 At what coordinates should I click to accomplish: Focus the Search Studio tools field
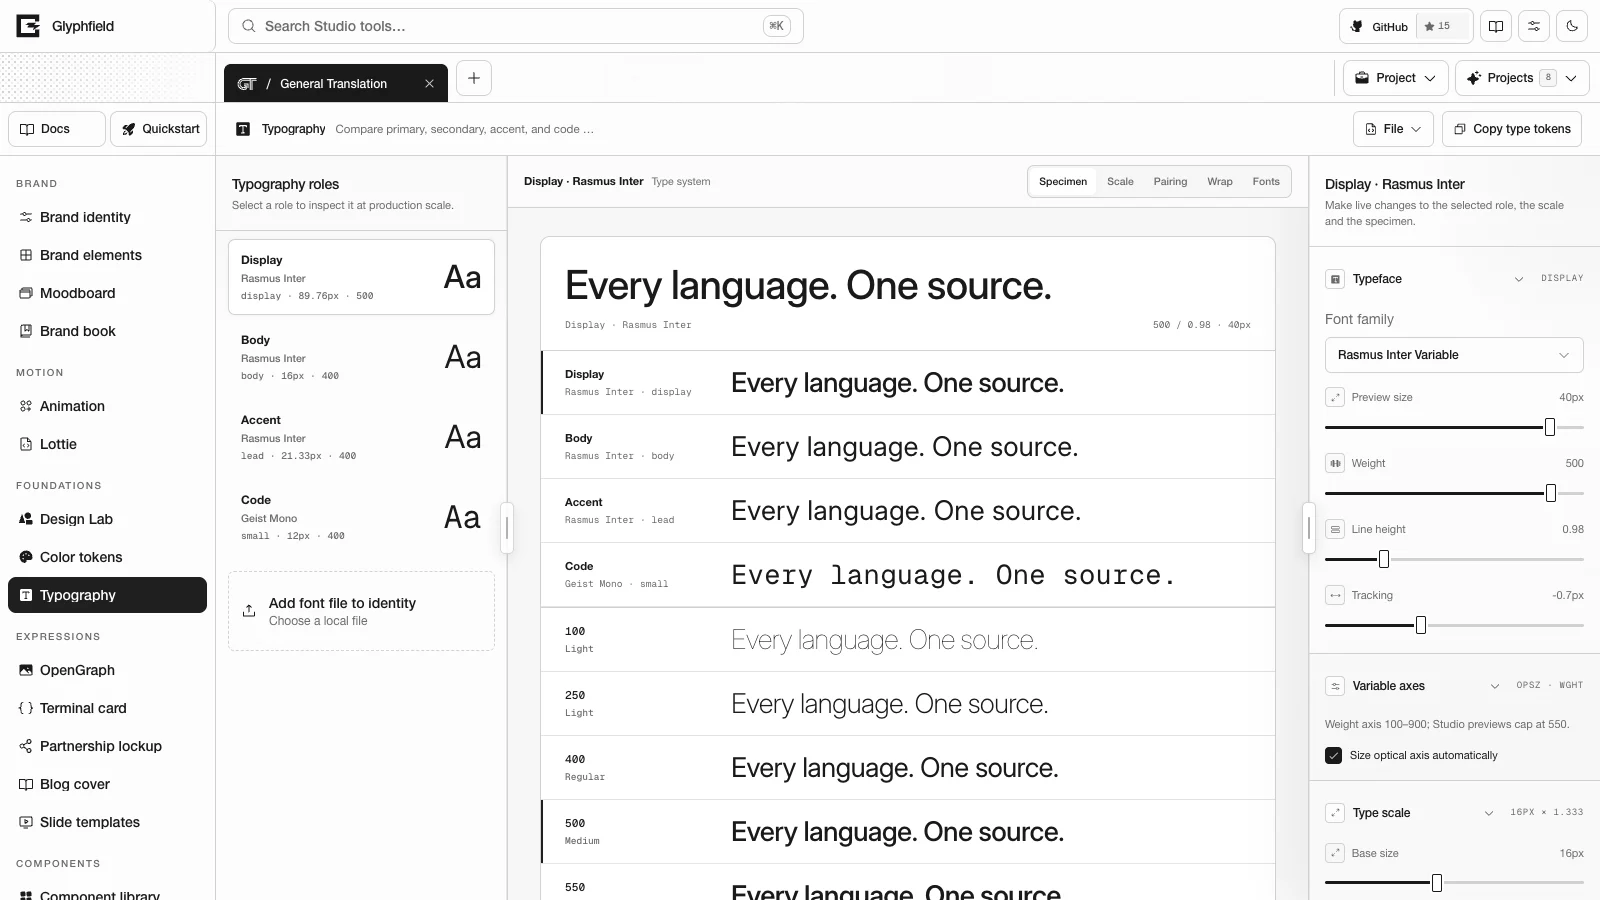[x=516, y=26]
